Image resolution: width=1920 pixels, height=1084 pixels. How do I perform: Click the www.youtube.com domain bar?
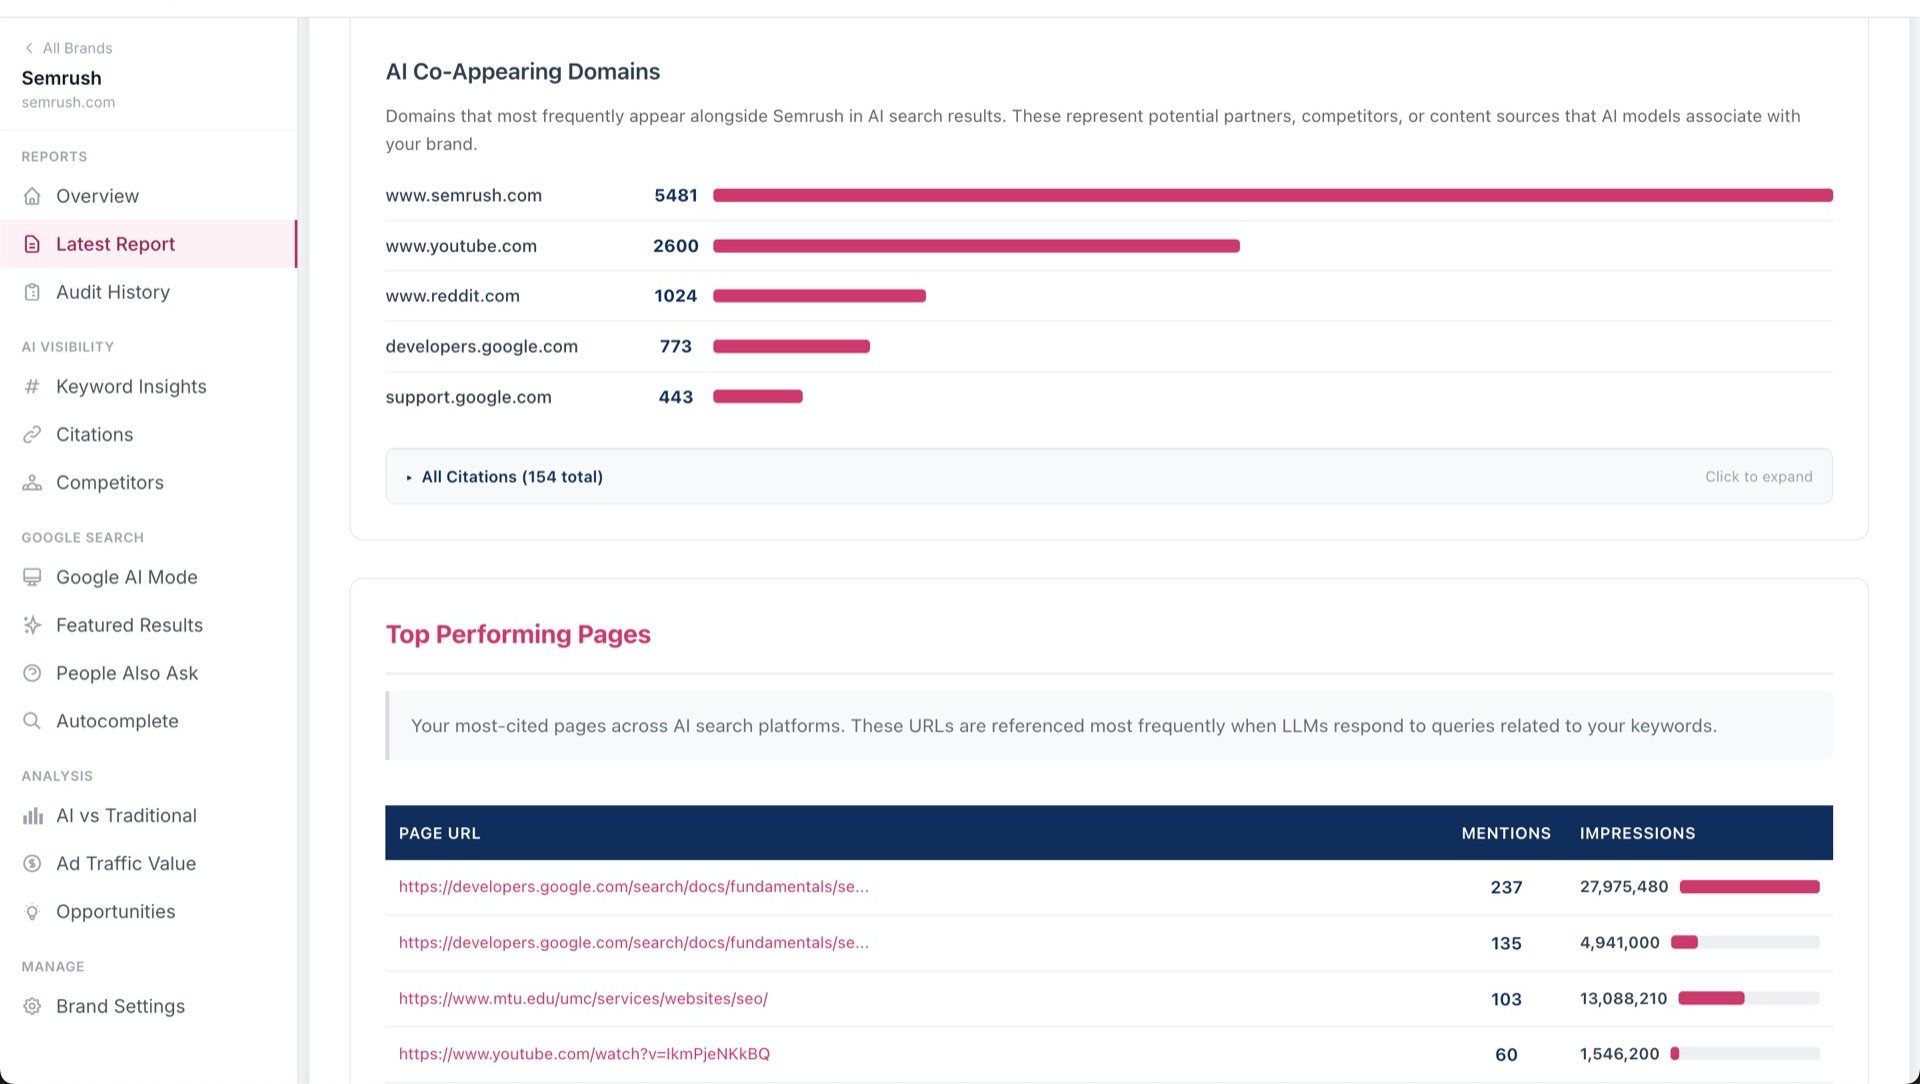pyautogui.click(x=976, y=246)
